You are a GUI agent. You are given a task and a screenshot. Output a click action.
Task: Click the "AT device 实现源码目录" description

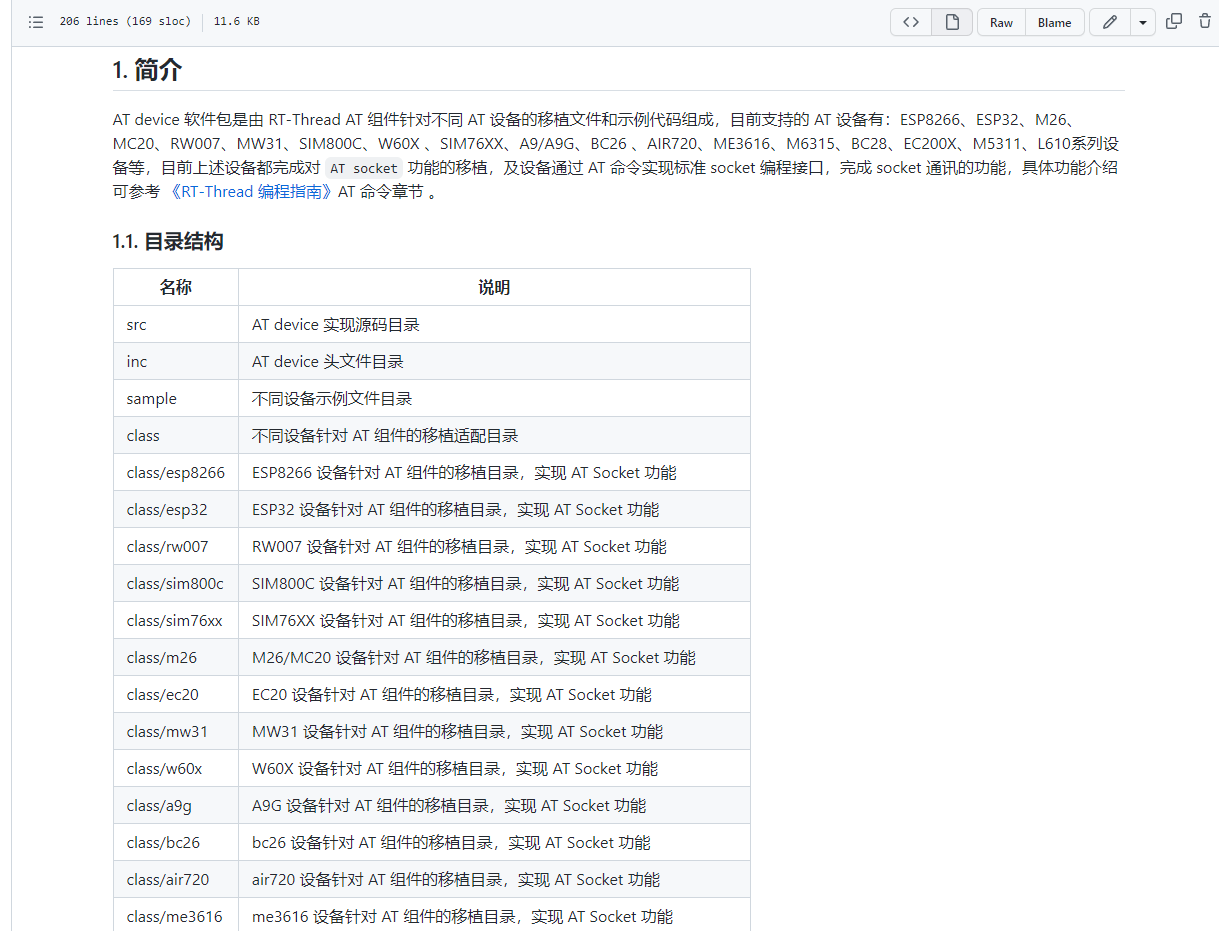pyautogui.click(x=336, y=324)
